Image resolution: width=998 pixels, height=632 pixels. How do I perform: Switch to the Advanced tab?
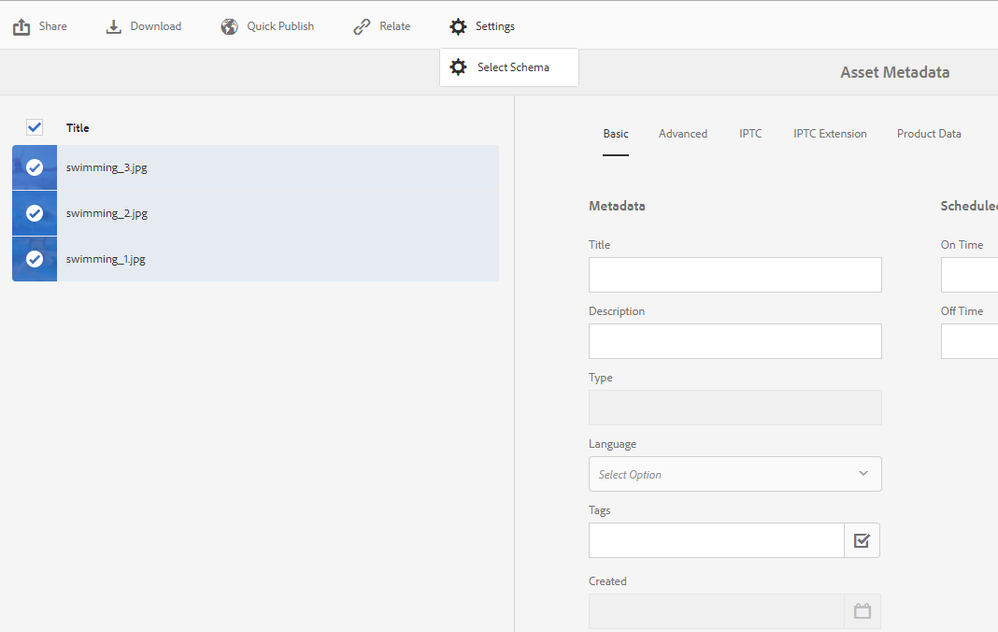coord(683,134)
